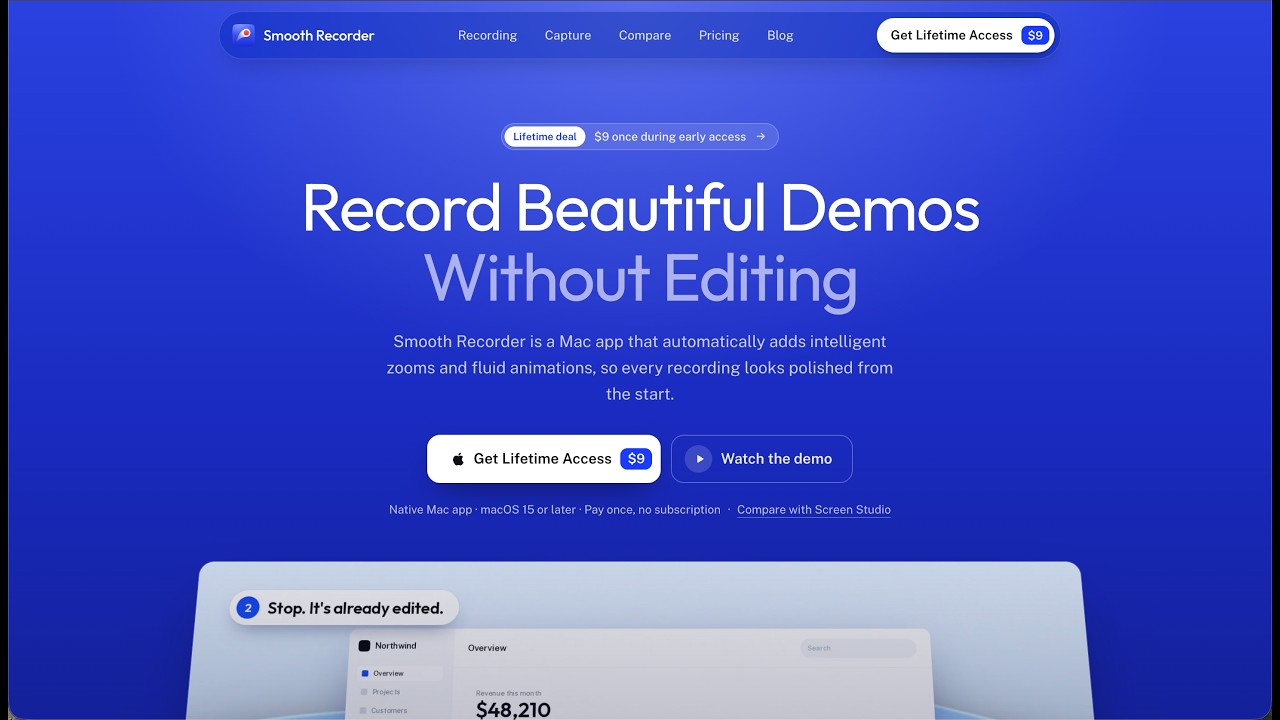Click the Smooth Recorder logo icon
Image resolution: width=1280 pixels, height=720 pixels.
[x=243, y=34]
